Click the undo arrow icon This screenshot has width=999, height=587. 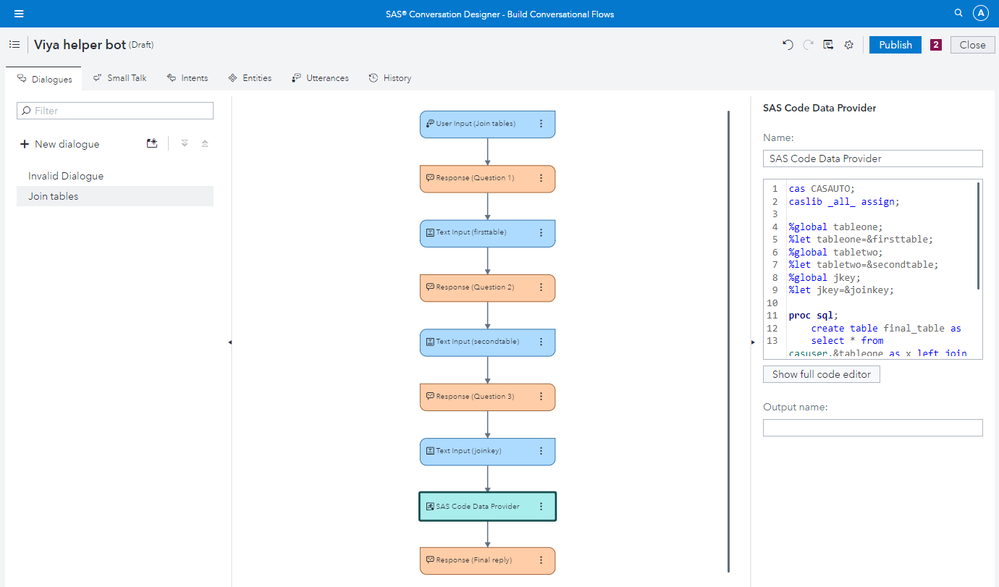(788, 45)
